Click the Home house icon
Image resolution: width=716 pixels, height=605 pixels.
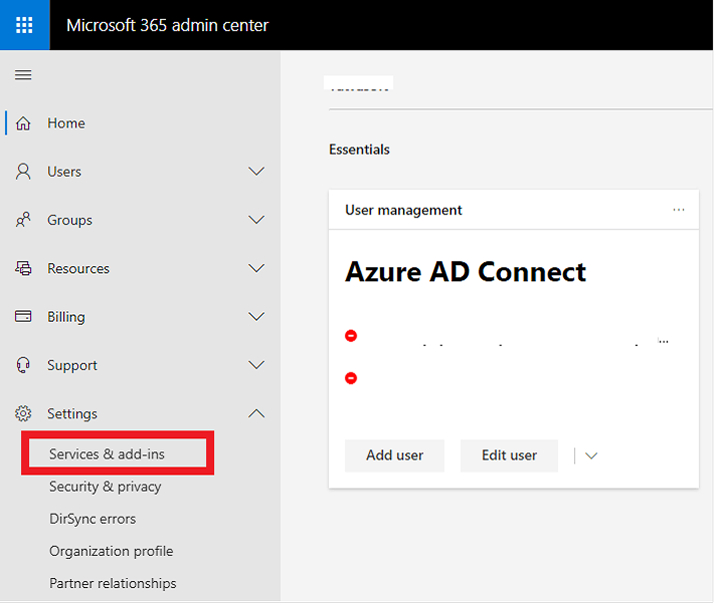[23, 123]
